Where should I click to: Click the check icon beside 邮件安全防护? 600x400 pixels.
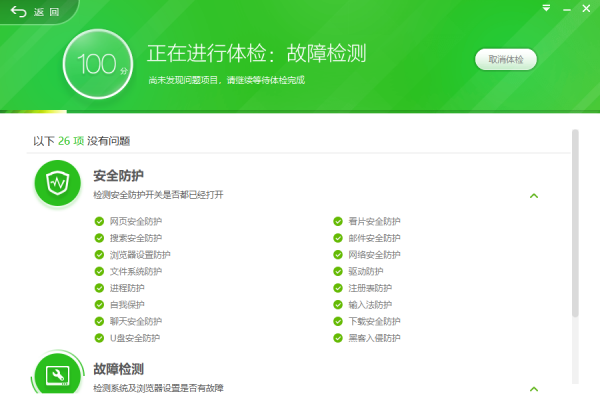(x=338, y=238)
